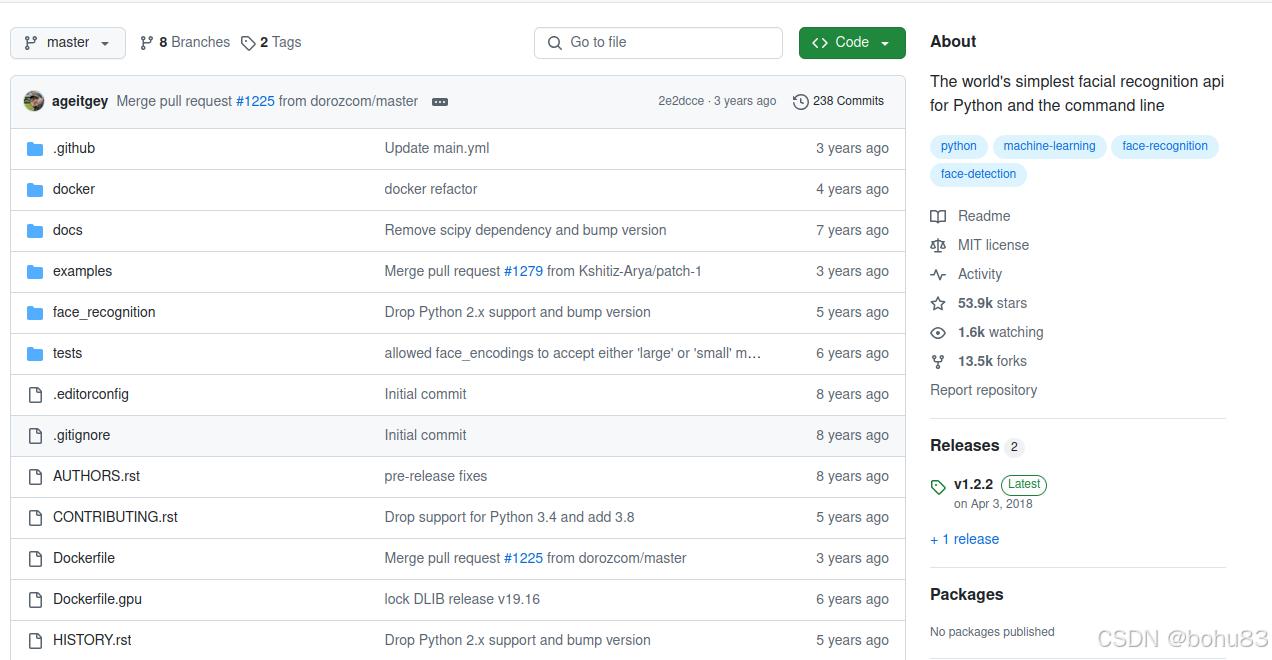Click the watching eye icon
Screen dimensions: 1272x660
938,332
